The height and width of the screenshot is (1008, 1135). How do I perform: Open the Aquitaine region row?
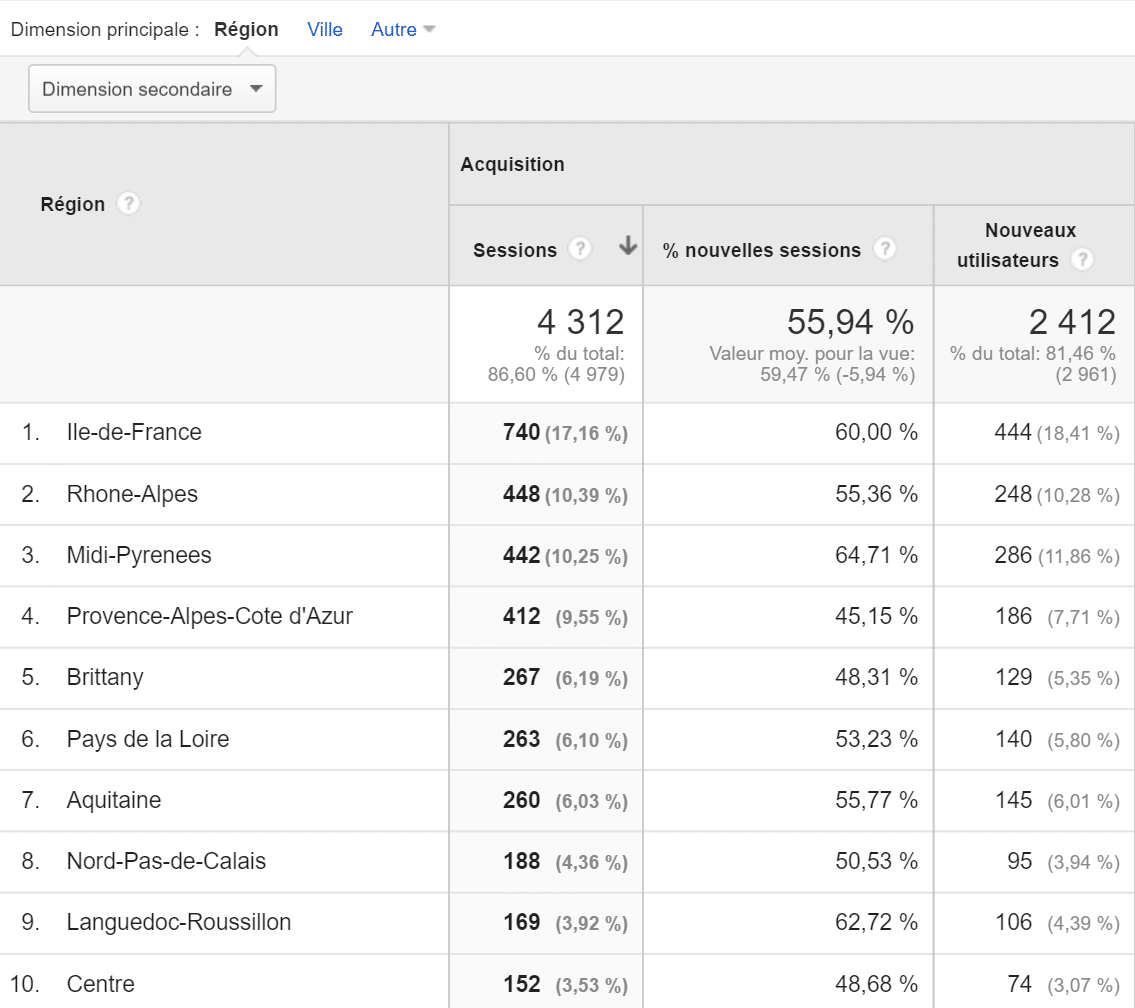pyautogui.click(x=114, y=800)
